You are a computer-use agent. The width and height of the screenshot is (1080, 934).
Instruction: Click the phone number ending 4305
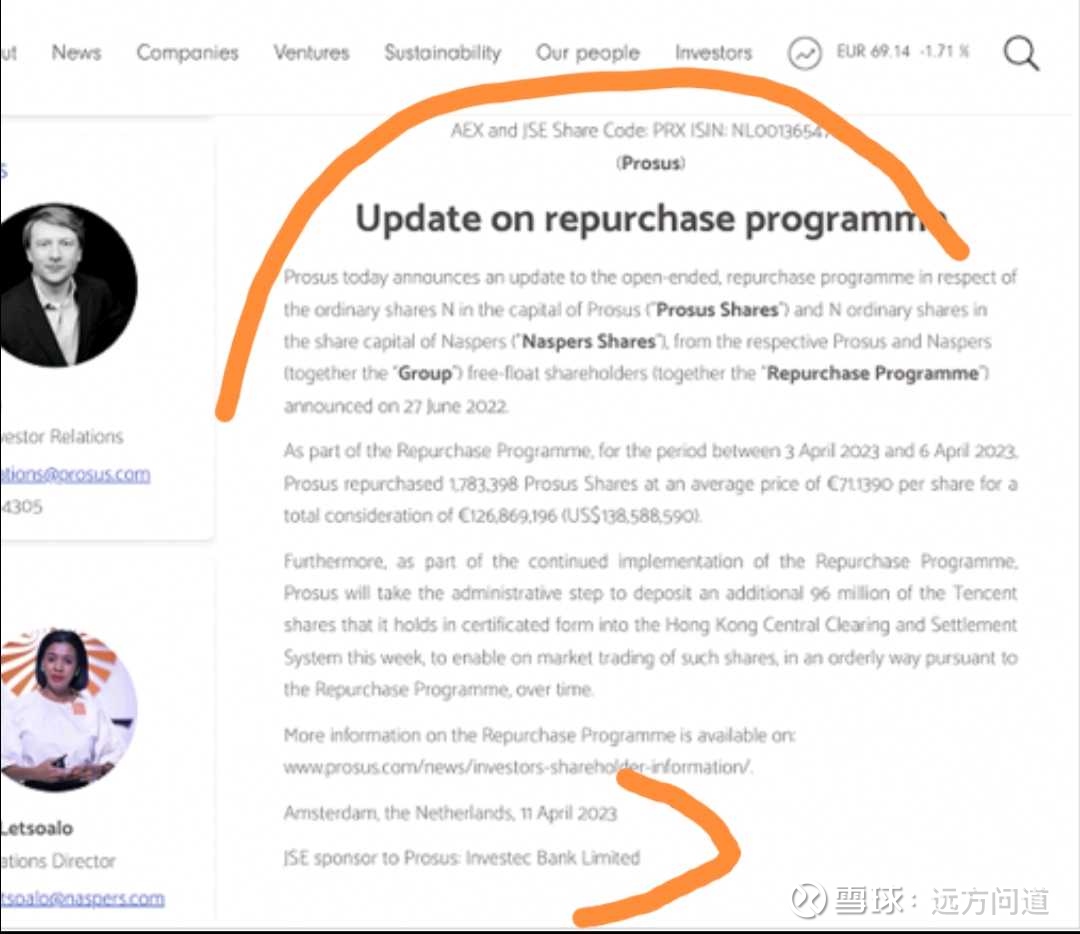pyautogui.click(x=21, y=506)
